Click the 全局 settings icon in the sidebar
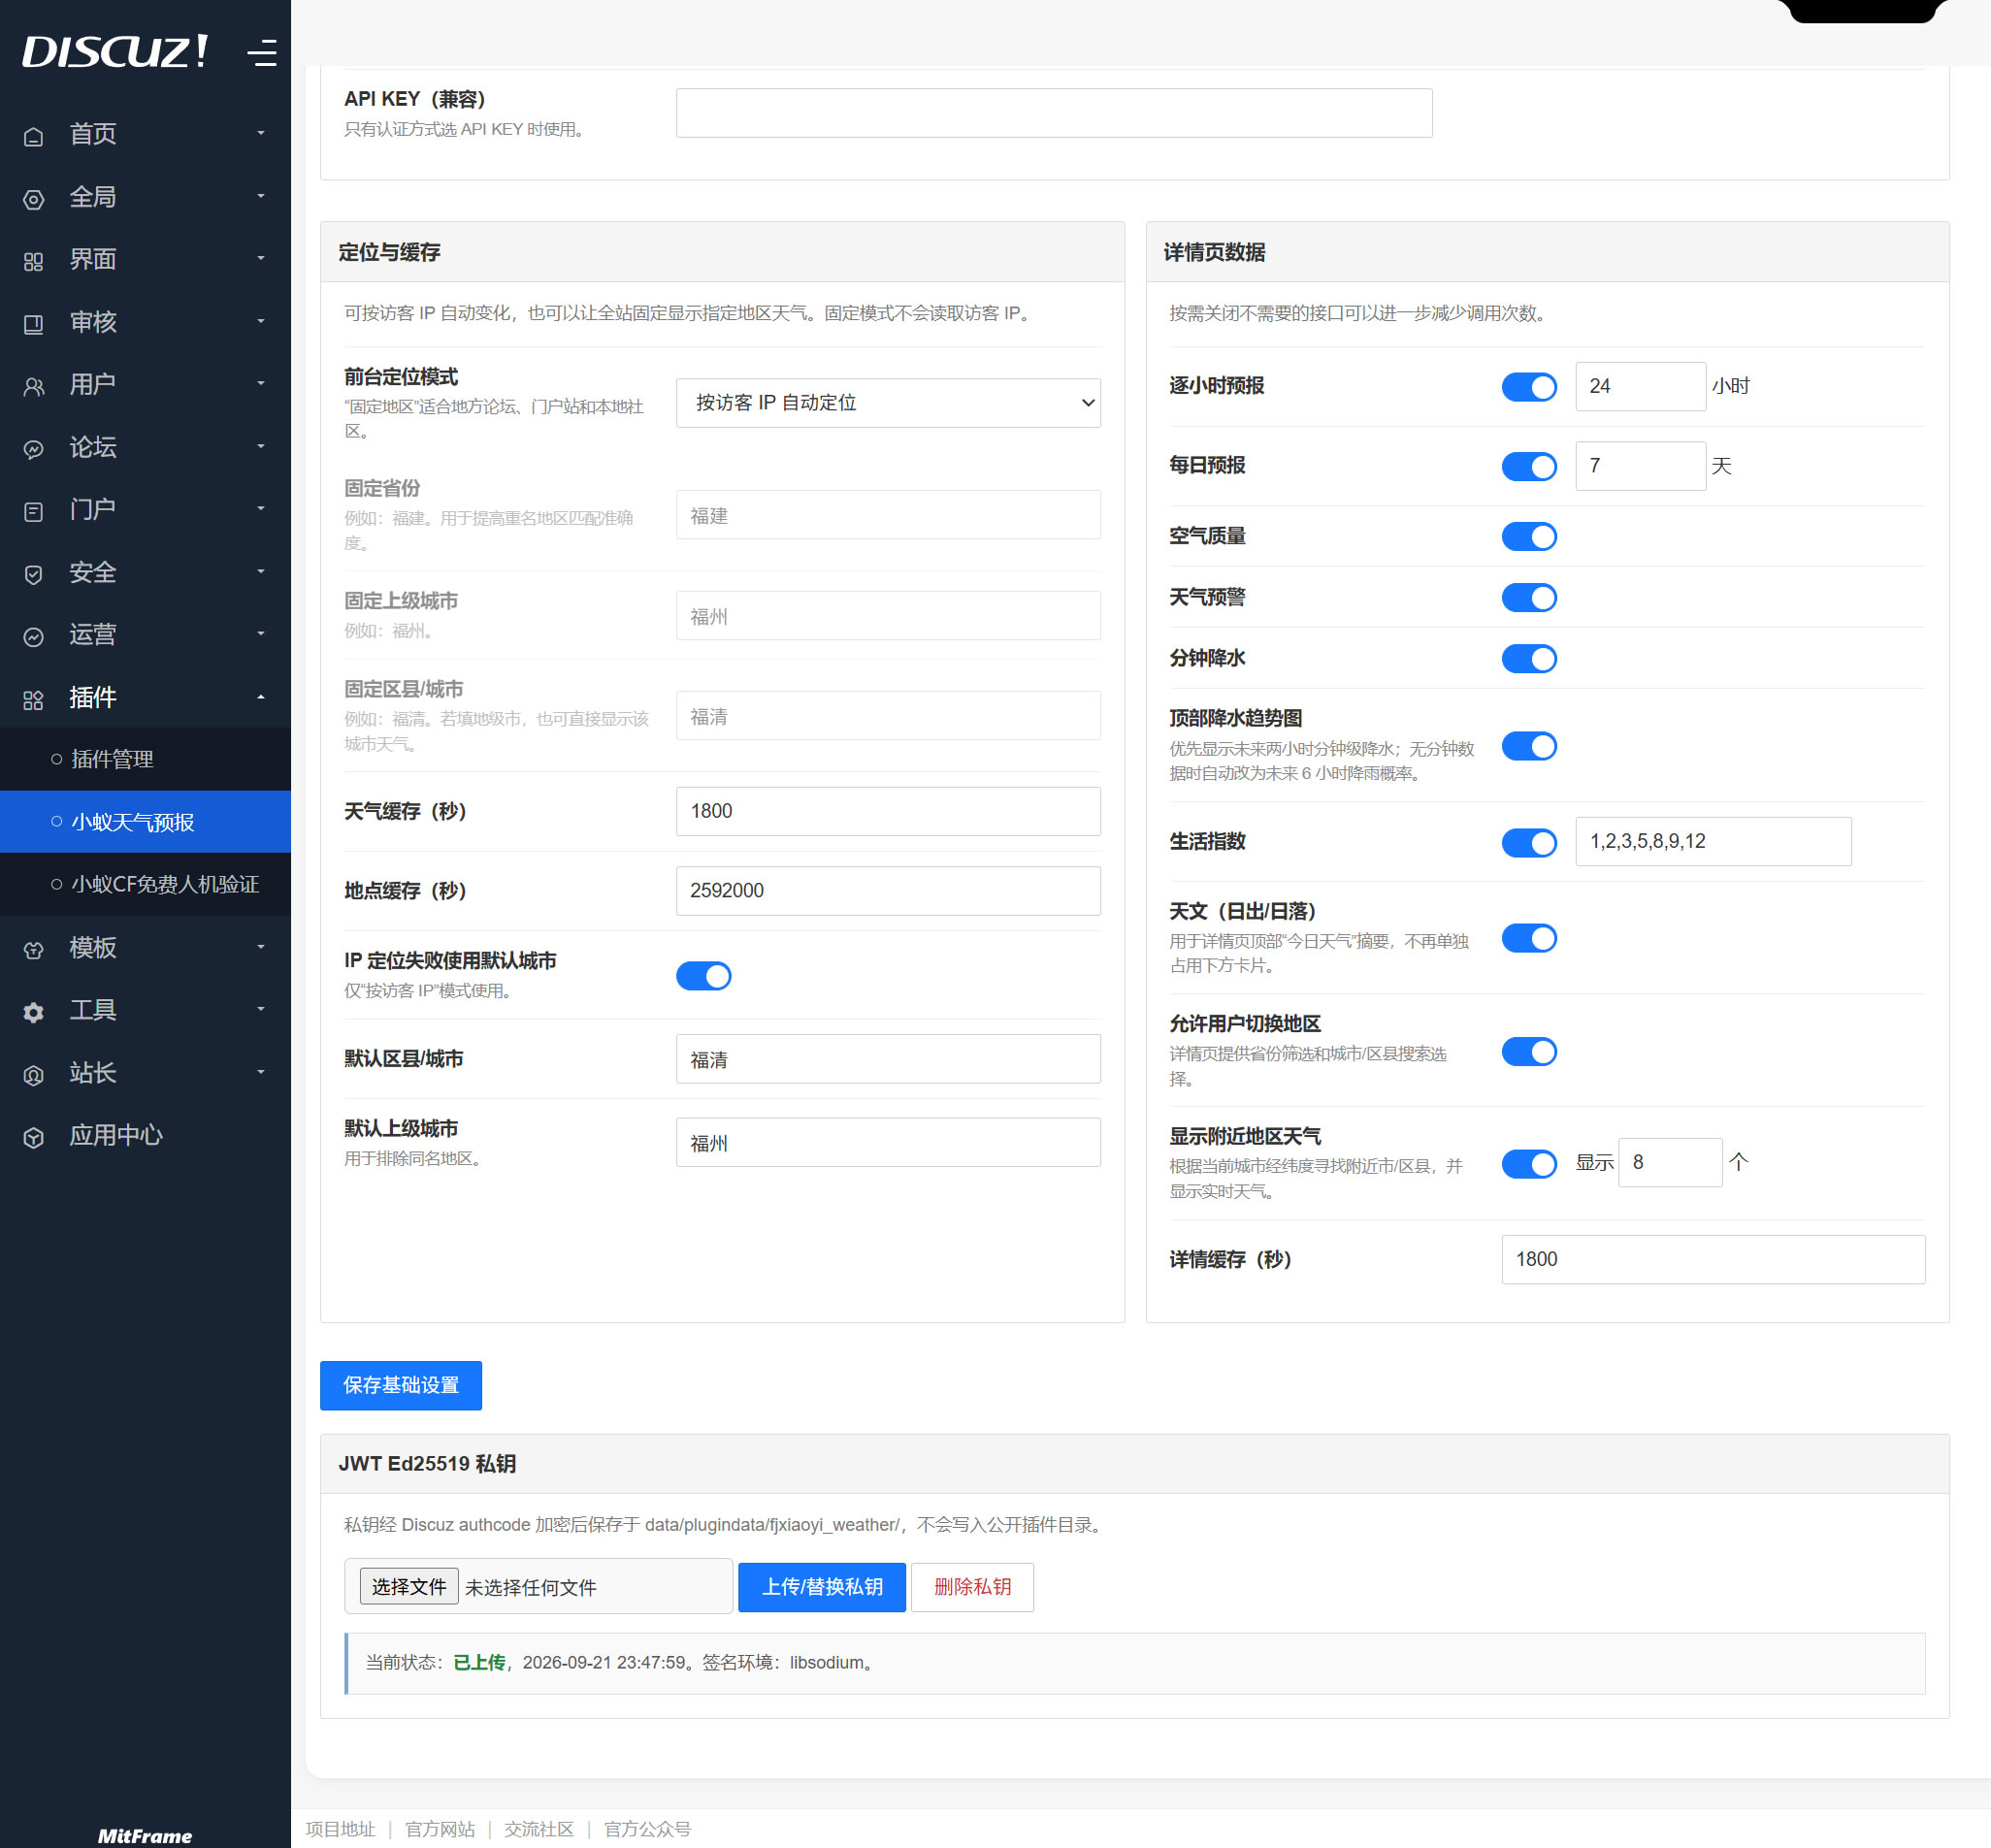This screenshot has width=1991, height=1848. (34, 199)
